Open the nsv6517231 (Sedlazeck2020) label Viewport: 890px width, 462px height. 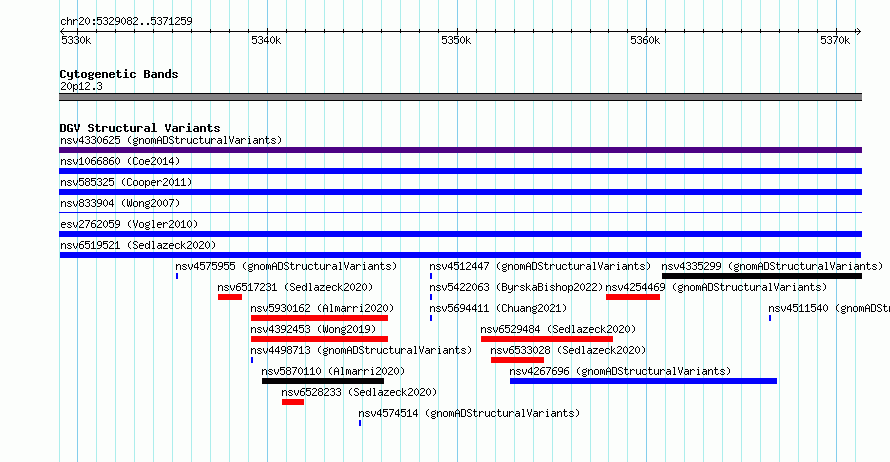(295, 287)
